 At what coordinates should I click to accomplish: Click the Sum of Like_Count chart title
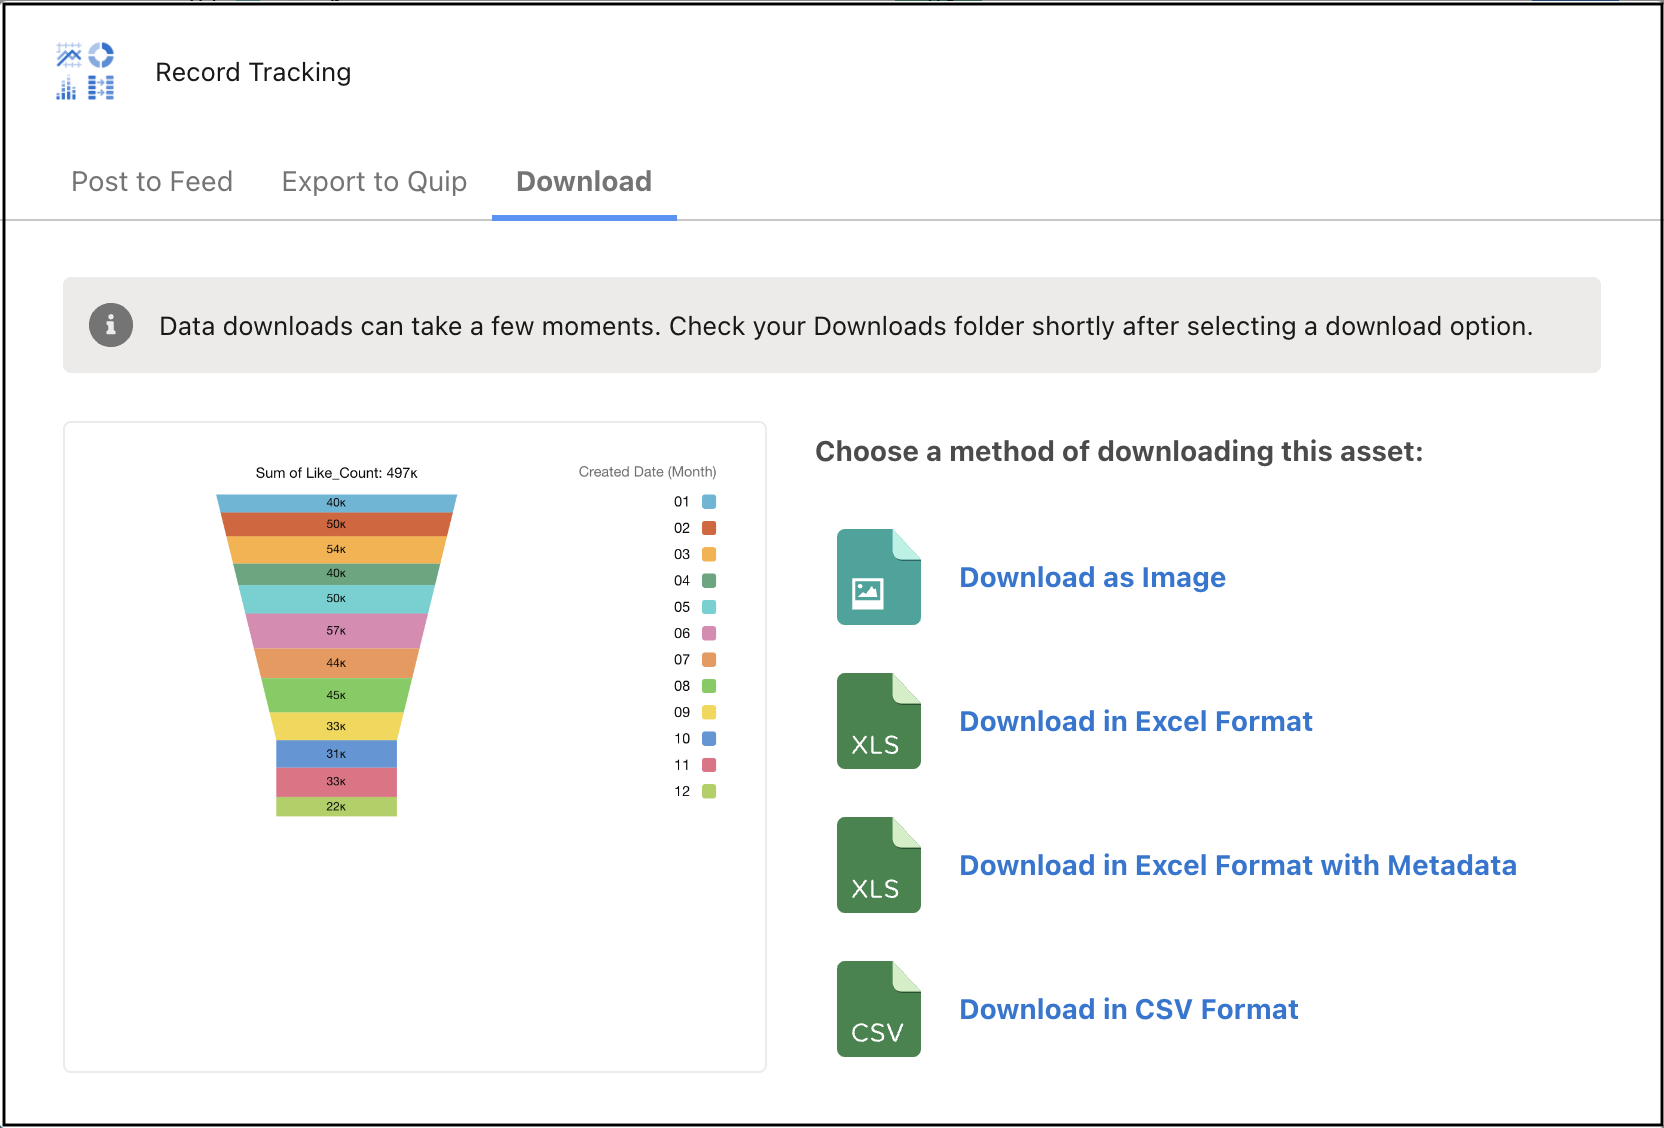tap(336, 471)
